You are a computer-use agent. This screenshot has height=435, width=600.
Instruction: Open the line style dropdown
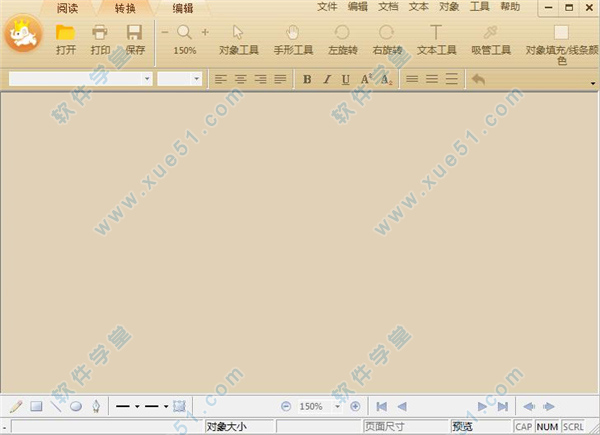pos(166,406)
